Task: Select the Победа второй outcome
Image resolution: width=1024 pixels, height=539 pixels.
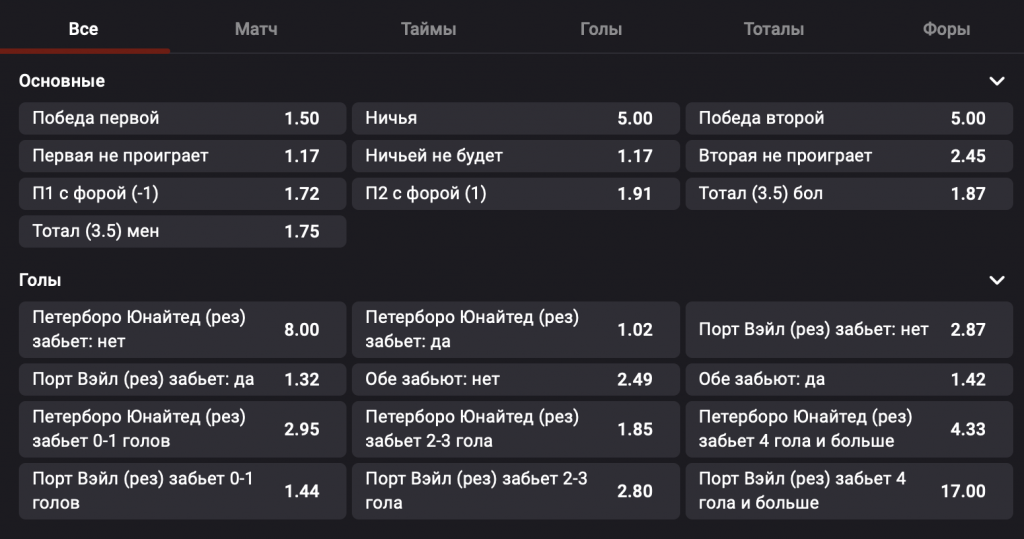Action: 848,118
